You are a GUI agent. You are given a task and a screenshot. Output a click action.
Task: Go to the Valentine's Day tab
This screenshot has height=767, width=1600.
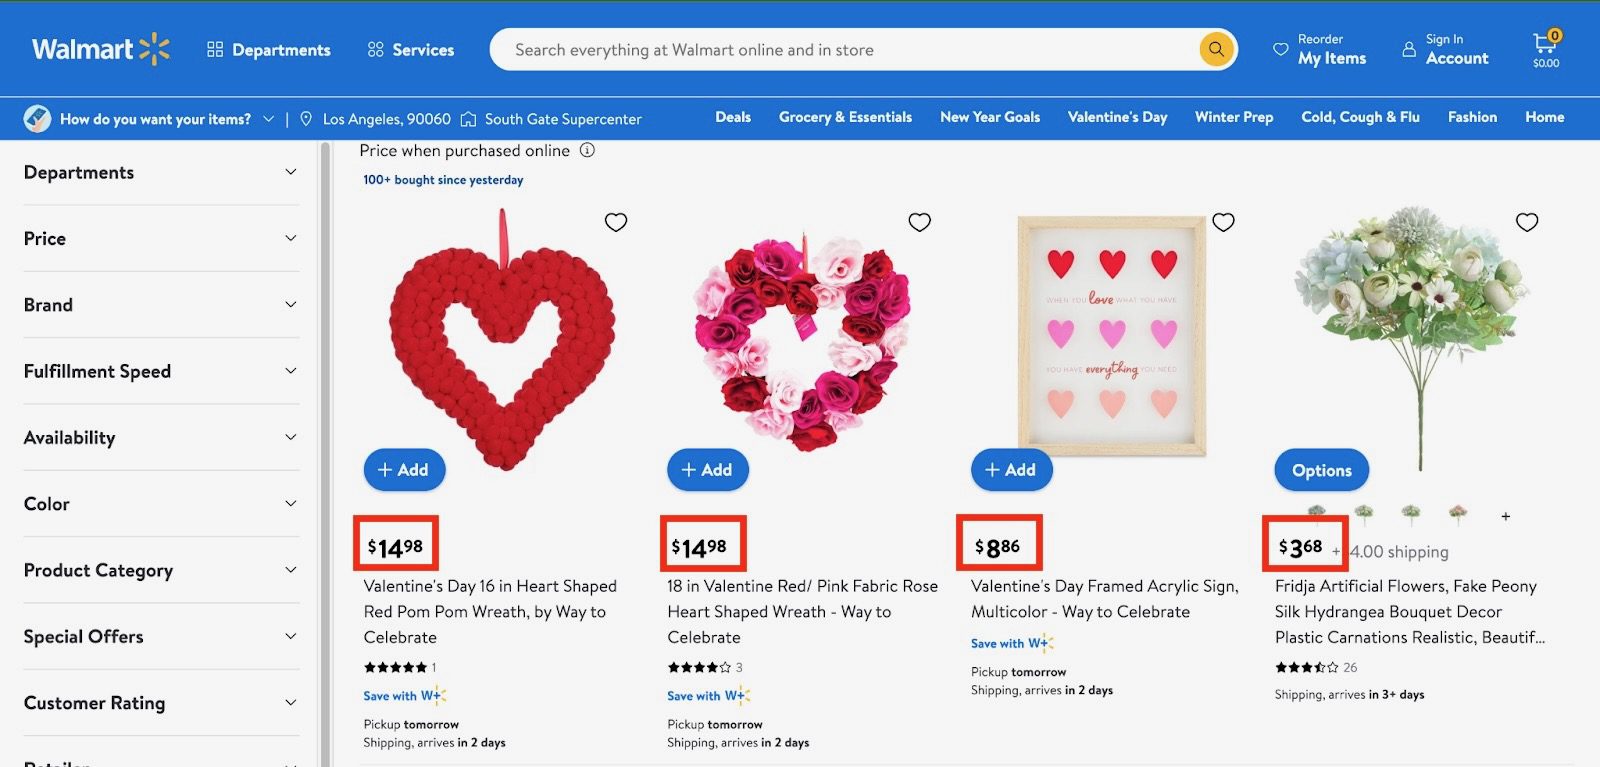(x=1117, y=117)
